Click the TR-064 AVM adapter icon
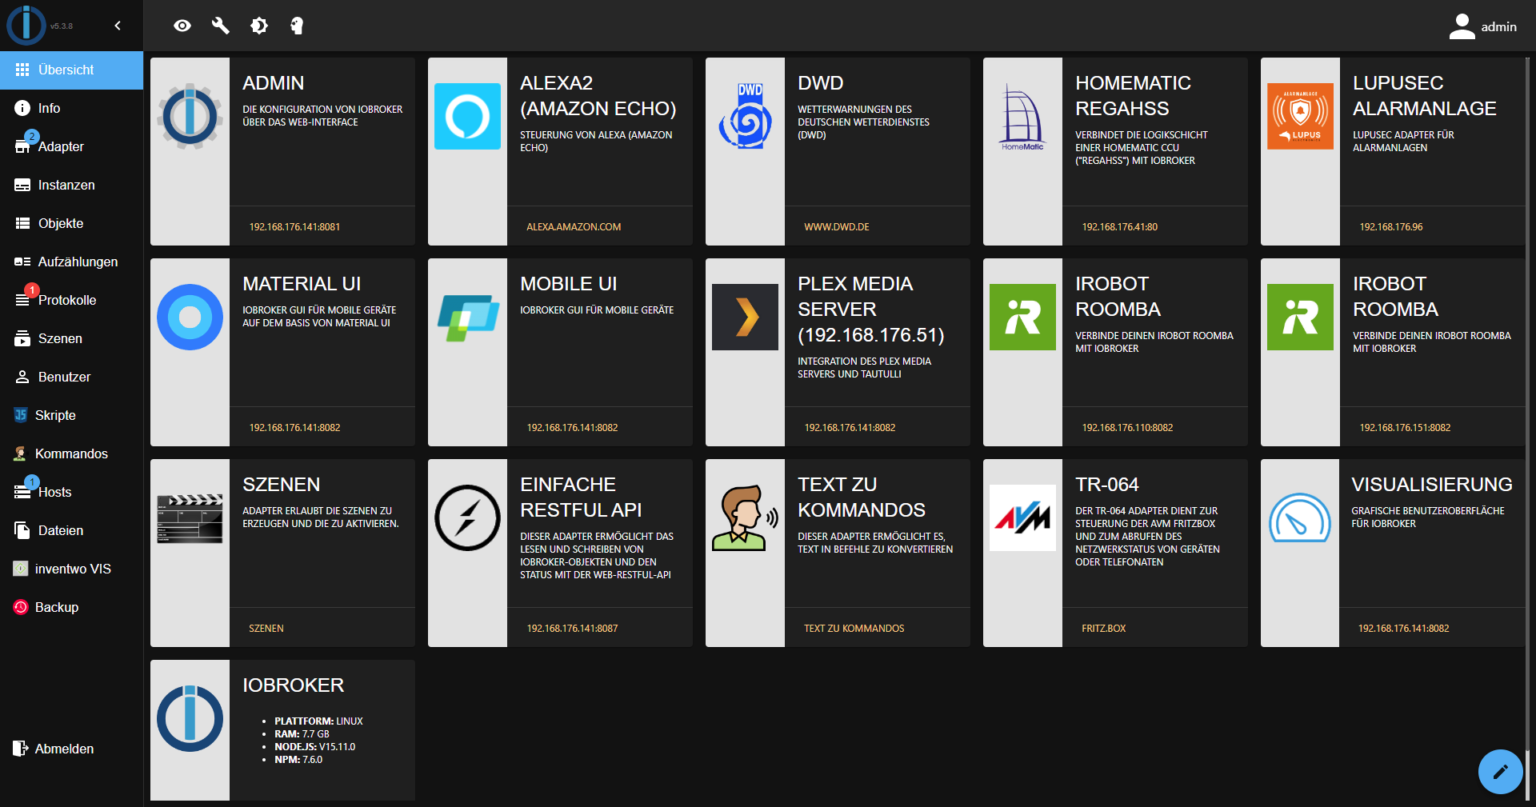Viewport: 1536px width, 807px height. [x=1022, y=518]
